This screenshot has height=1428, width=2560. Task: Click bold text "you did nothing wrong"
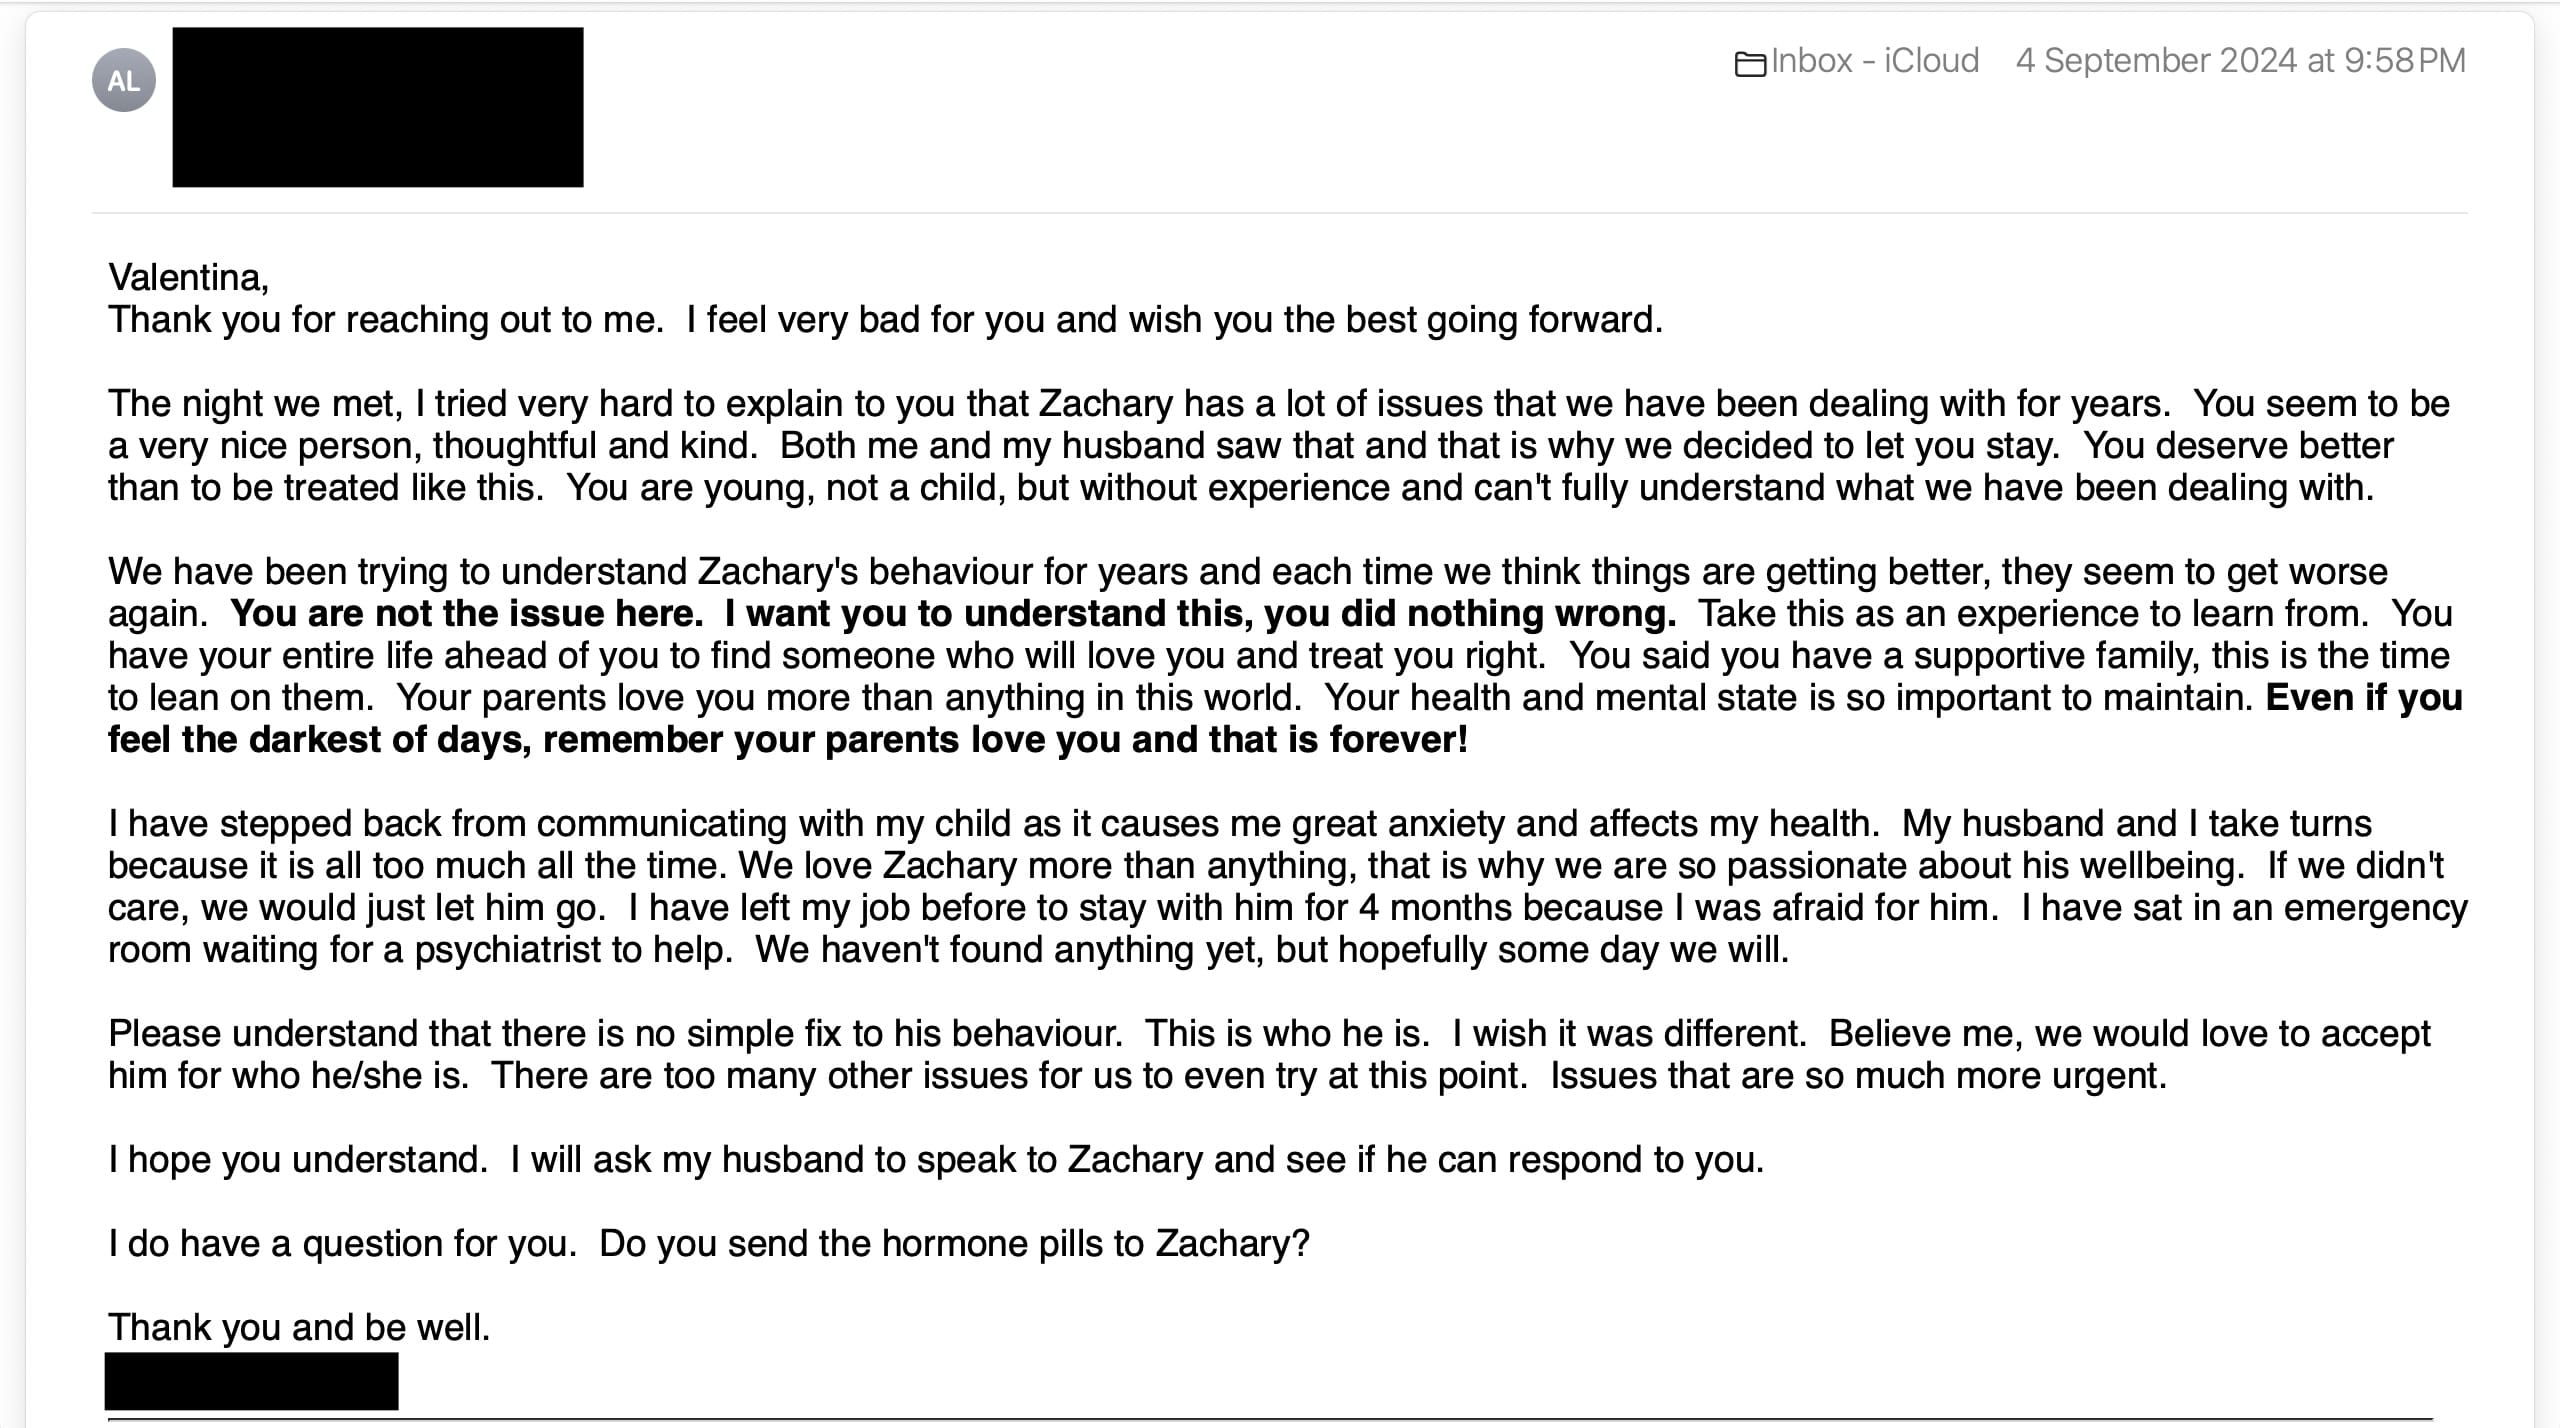[x=1470, y=614]
